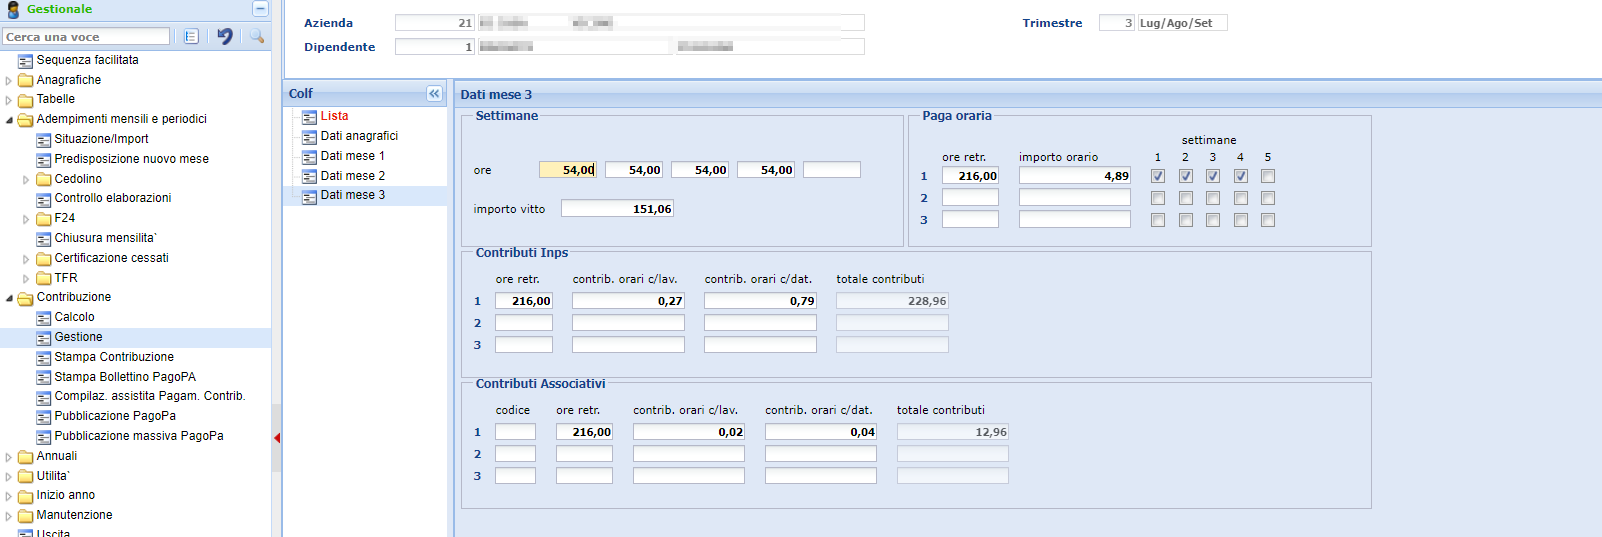This screenshot has width=1602, height=537.
Task: Check settimana 1 for paga oraria row 2
Action: coord(1158,198)
